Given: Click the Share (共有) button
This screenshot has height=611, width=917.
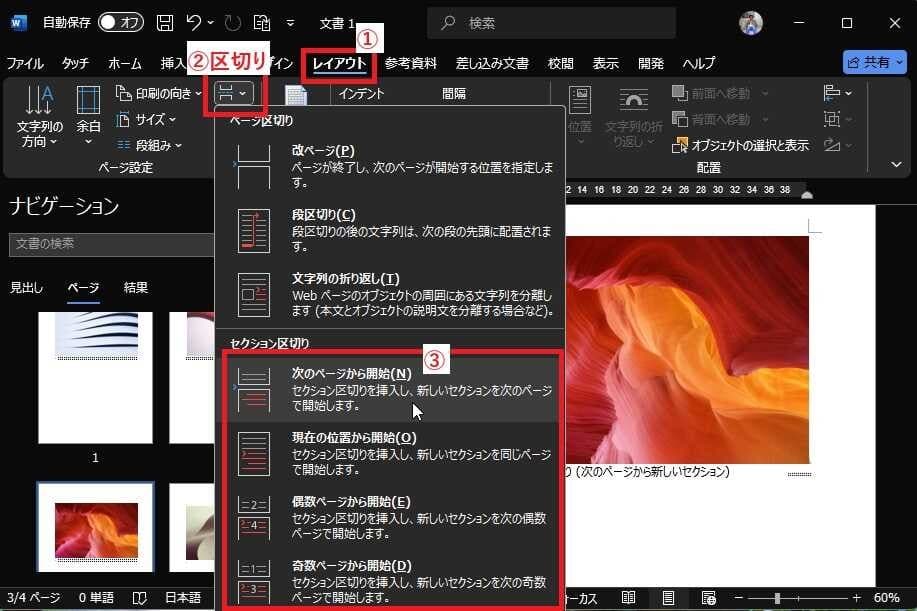Looking at the screenshot, I should coord(875,62).
